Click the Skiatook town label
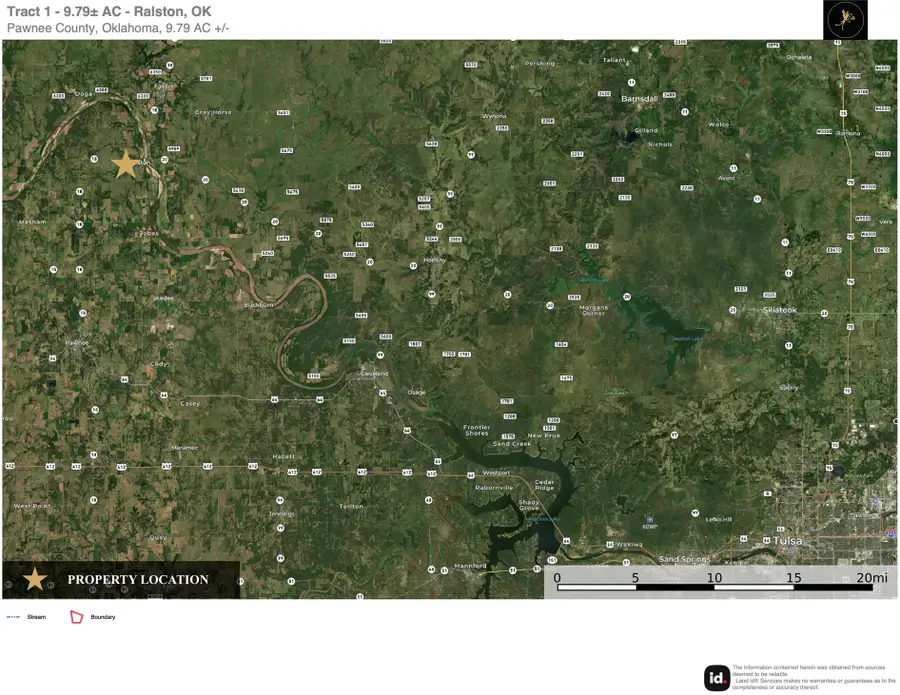 pos(780,310)
